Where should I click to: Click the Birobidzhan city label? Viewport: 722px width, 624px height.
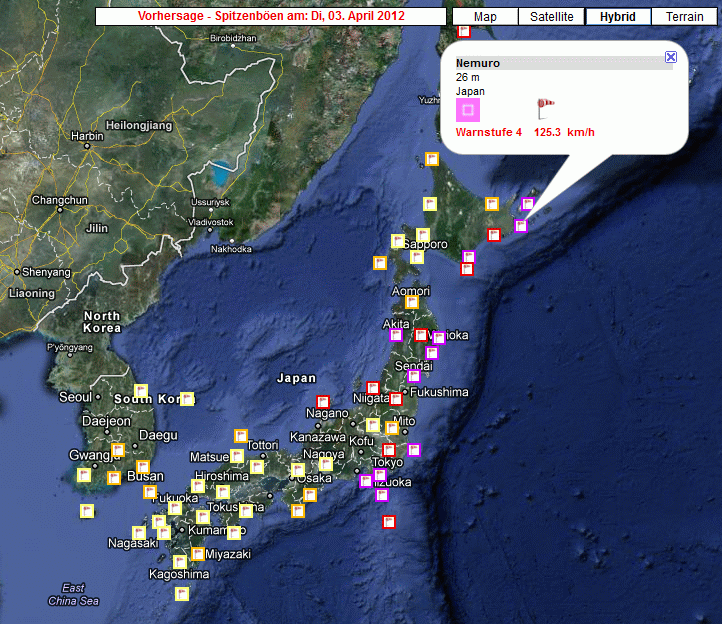pyautogui.click(x=233, y=38)
